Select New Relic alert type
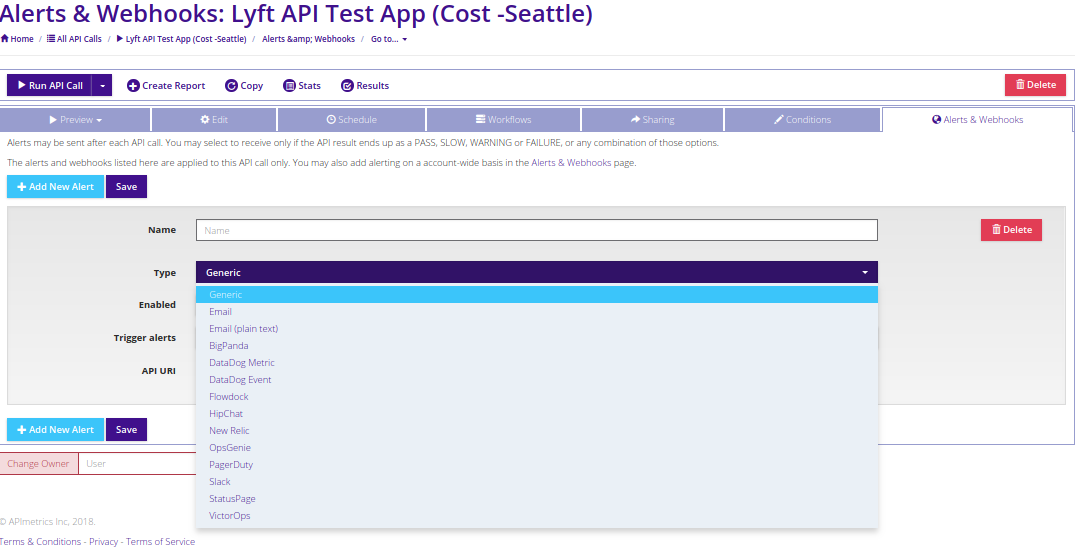 click(x=536, y=431)
